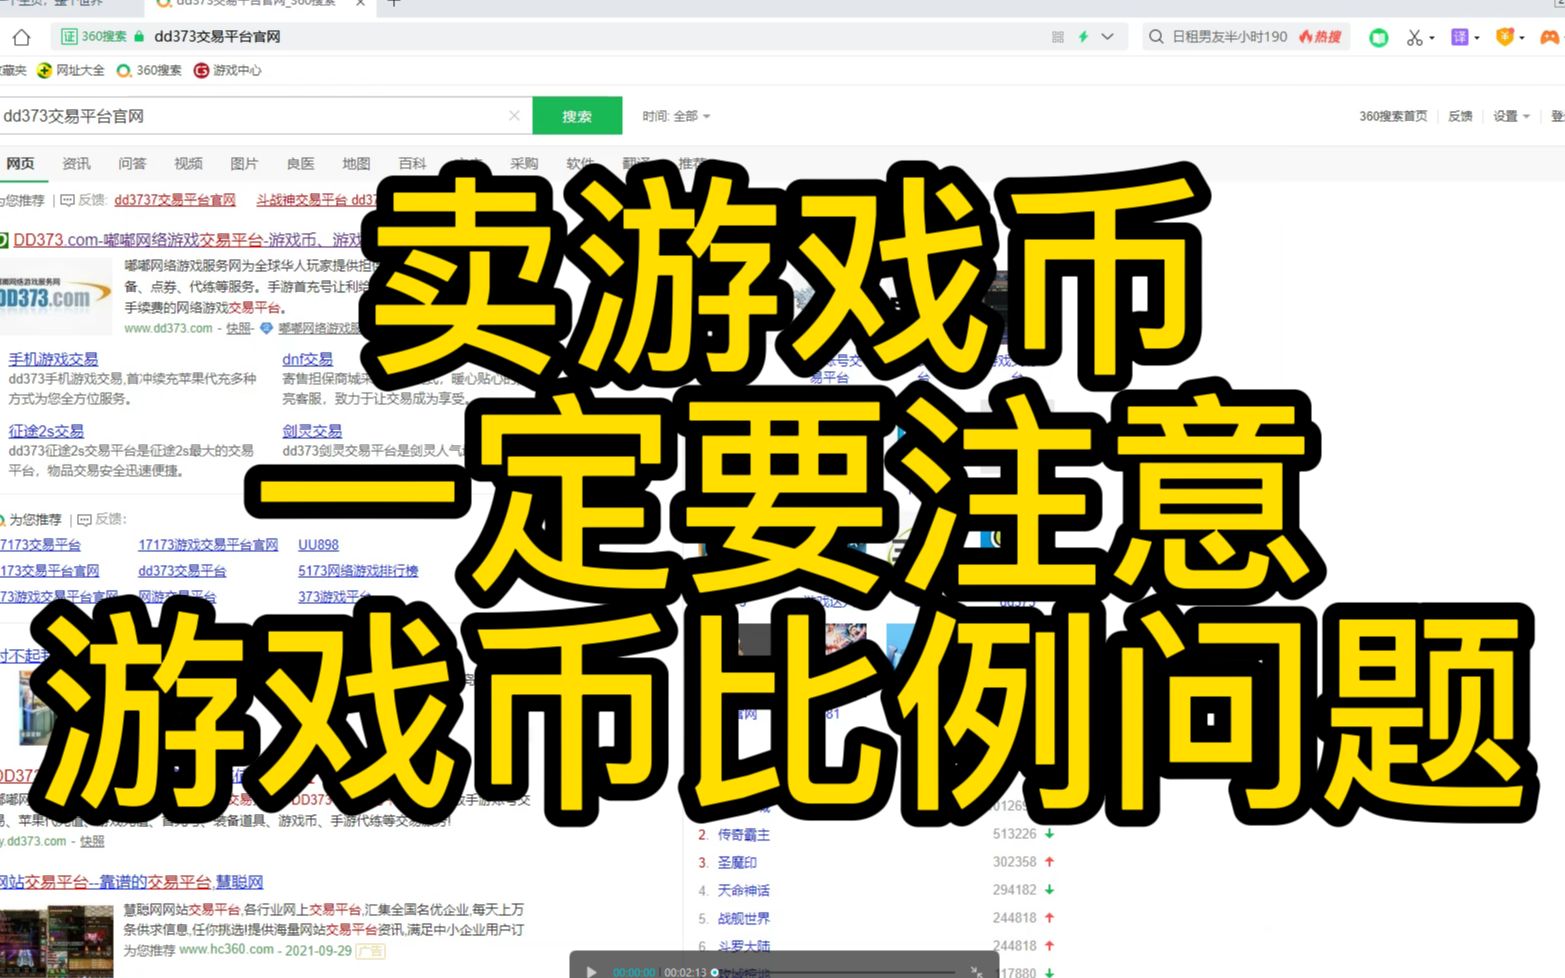Open related search 5173网络游戏排行榜

[x=358, y=571]
